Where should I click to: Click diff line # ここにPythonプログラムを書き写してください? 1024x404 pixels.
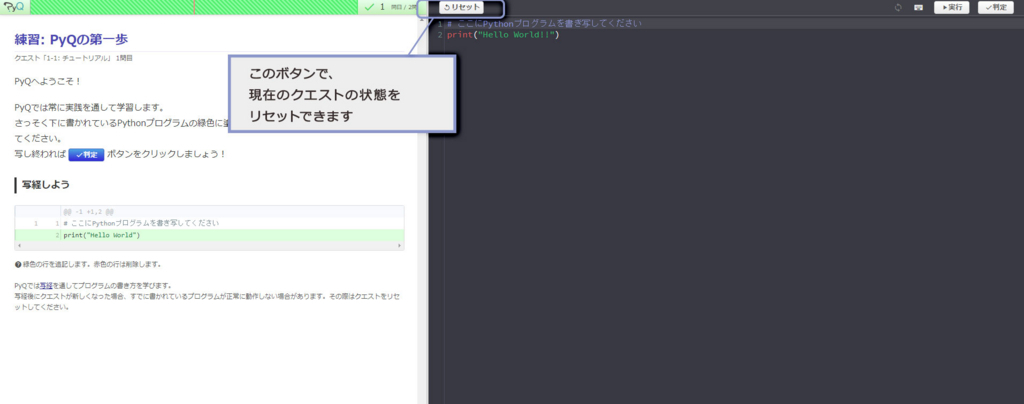[x=141, y=224]
